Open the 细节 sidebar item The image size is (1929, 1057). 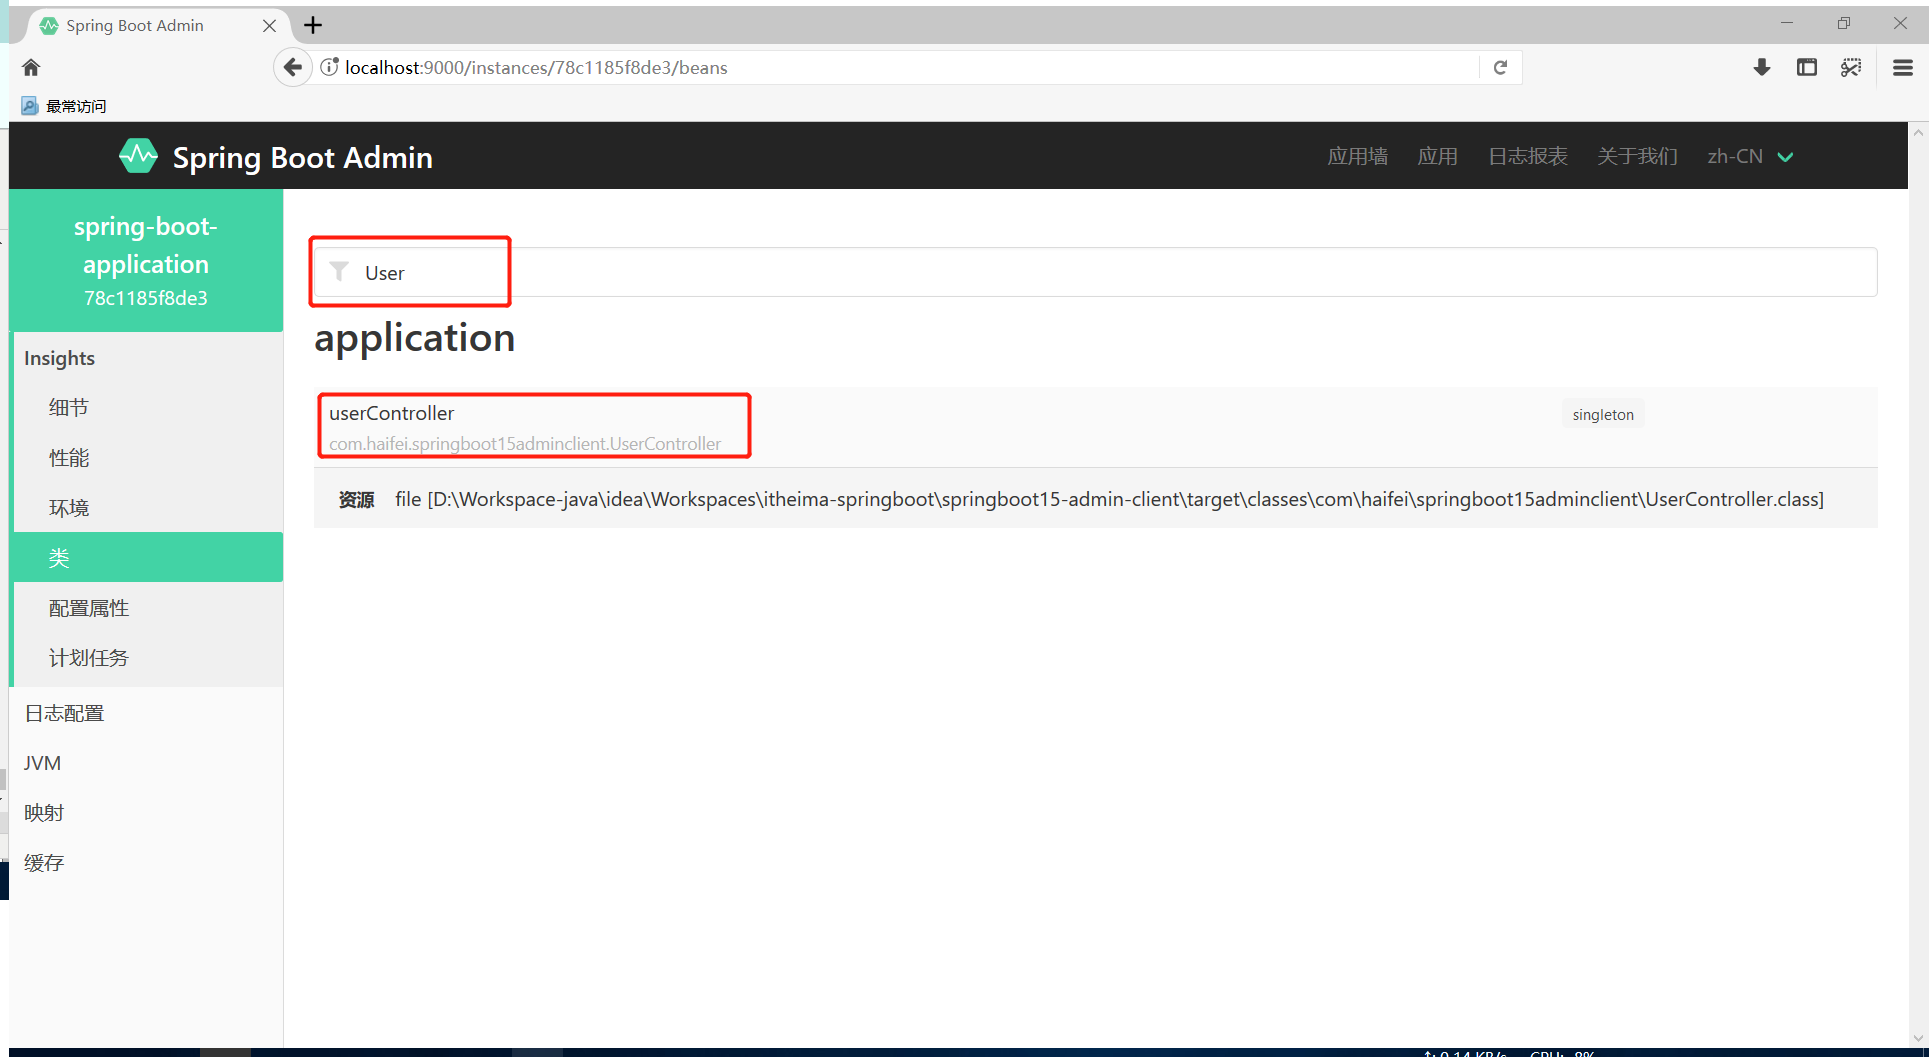[148, 407]
